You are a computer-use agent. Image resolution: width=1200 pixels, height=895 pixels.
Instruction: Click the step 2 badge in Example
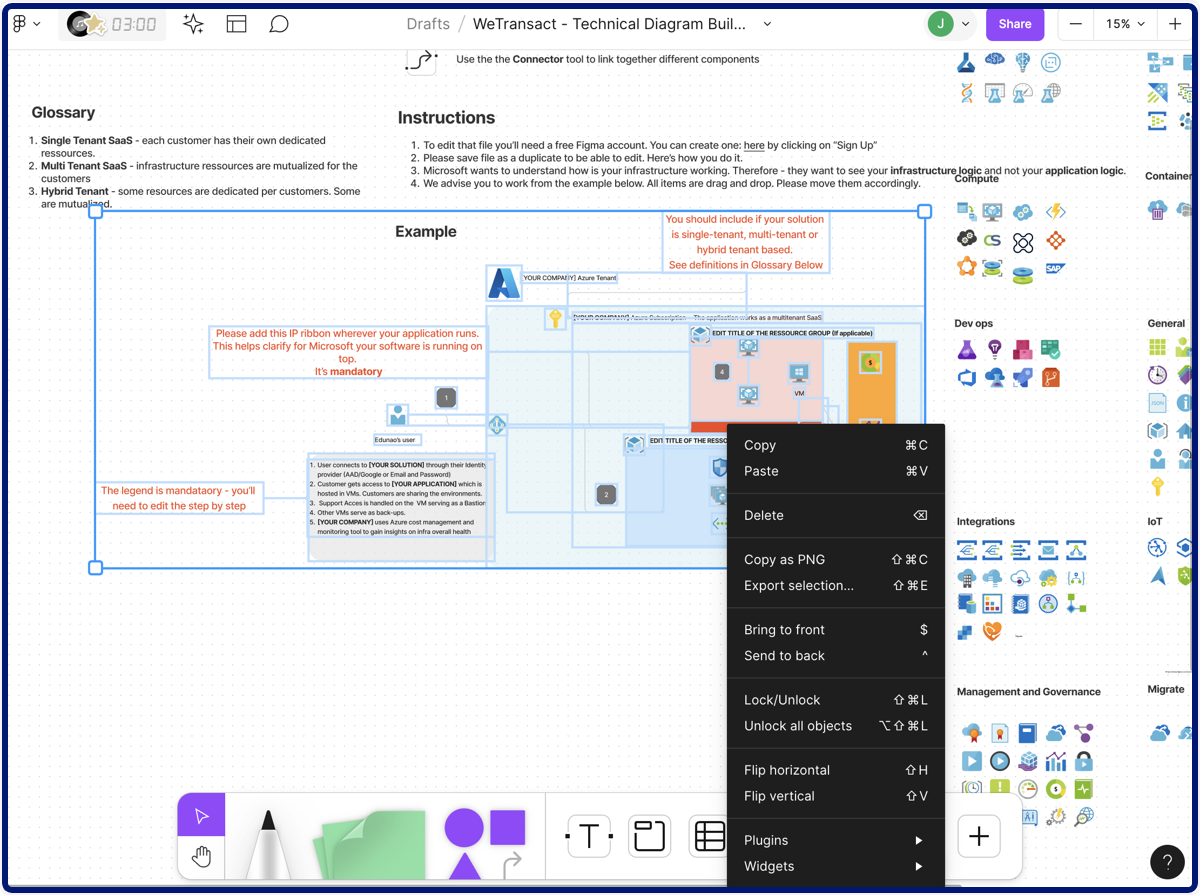pyautogui.click(x=605, y=494)
